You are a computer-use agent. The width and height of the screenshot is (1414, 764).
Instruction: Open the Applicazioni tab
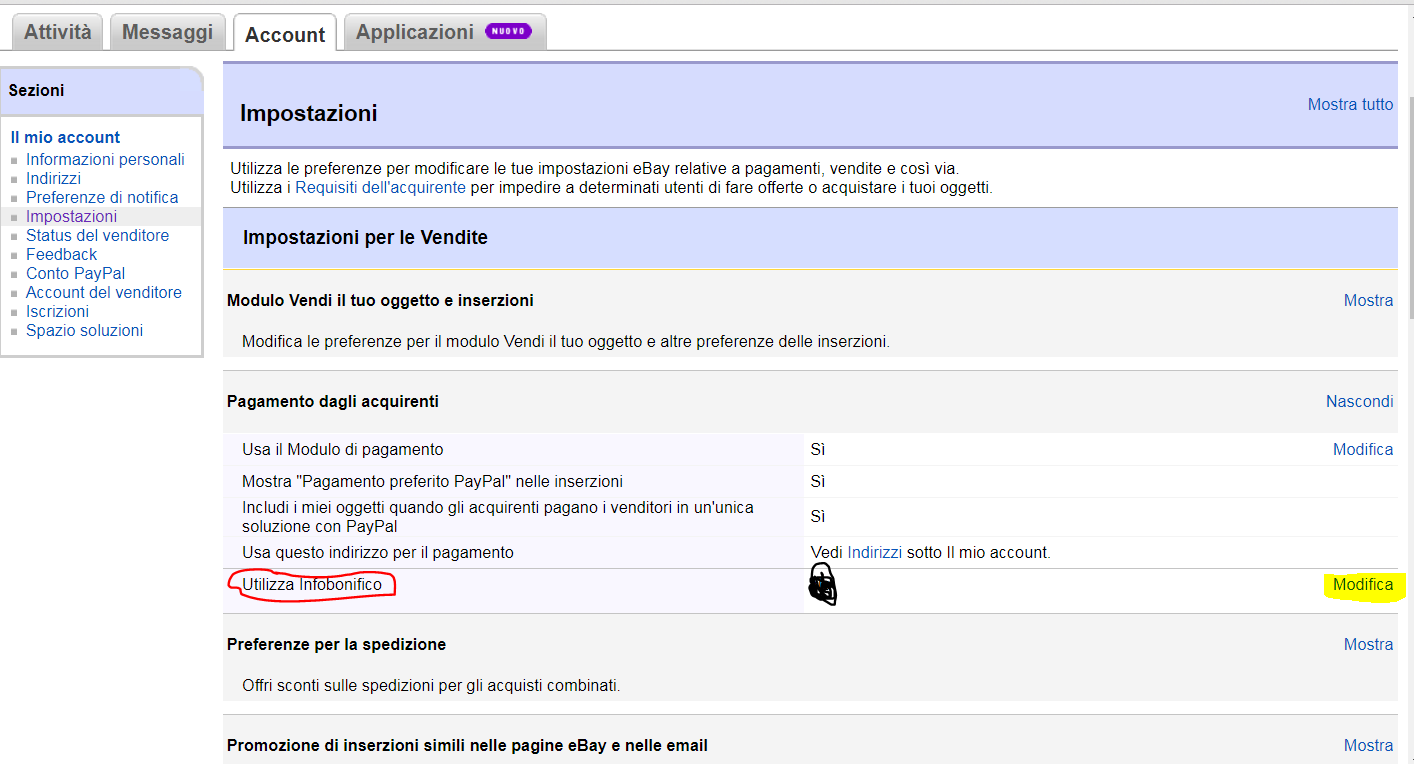point(415,32)
